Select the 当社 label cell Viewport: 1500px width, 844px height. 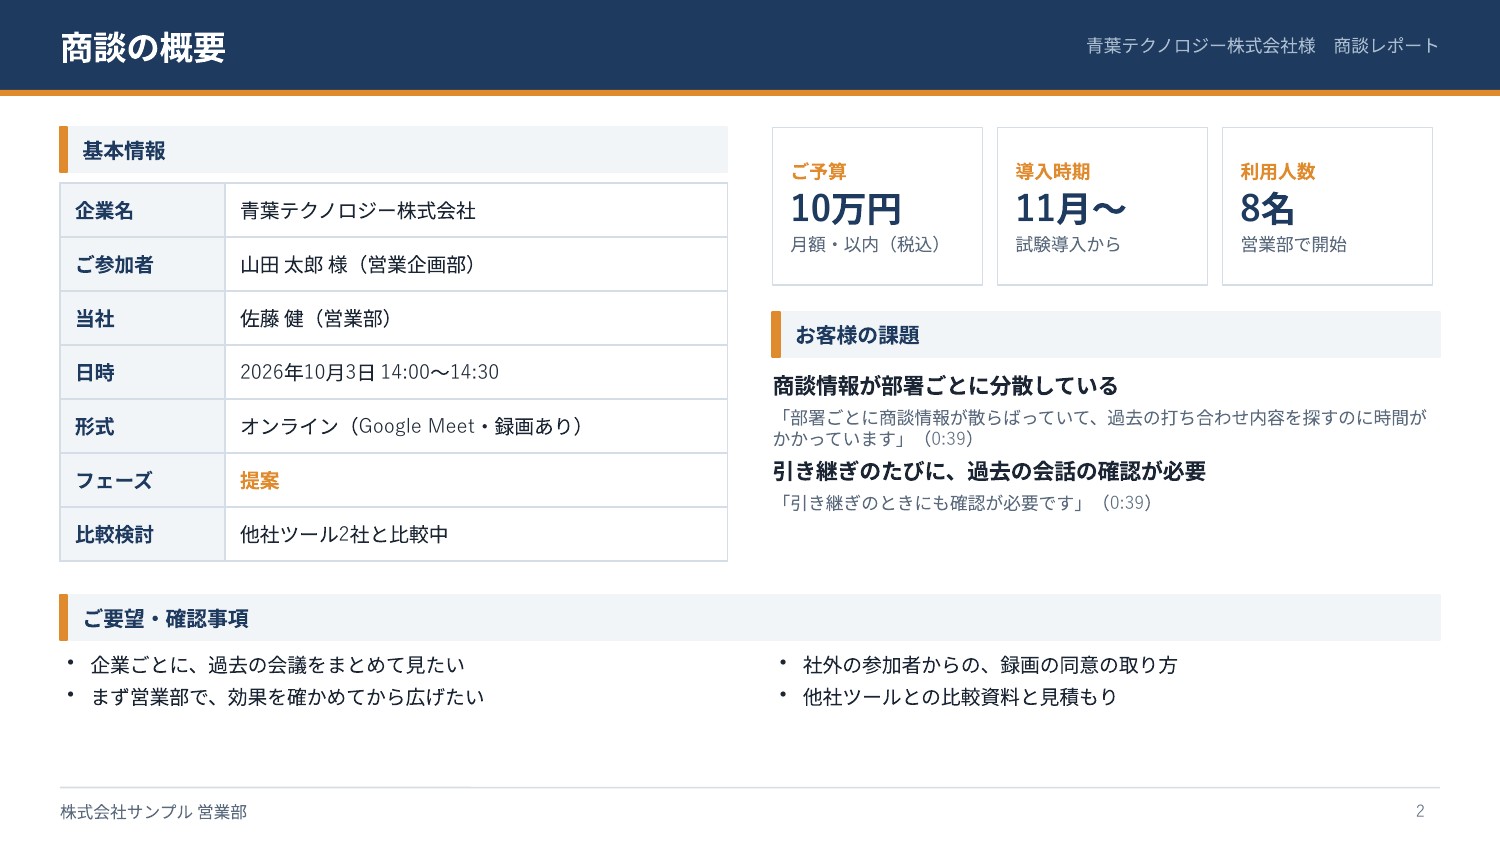coord(143,319)
